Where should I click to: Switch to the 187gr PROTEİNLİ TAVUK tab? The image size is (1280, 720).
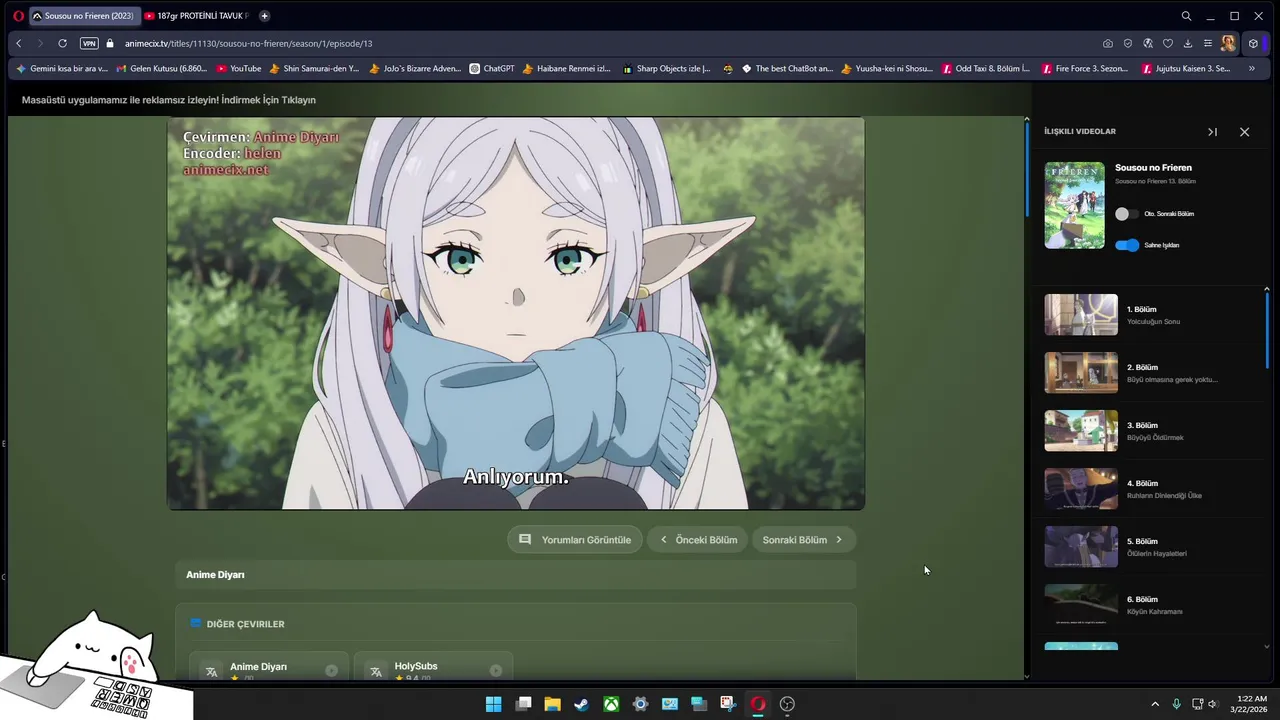coord(196,16)
